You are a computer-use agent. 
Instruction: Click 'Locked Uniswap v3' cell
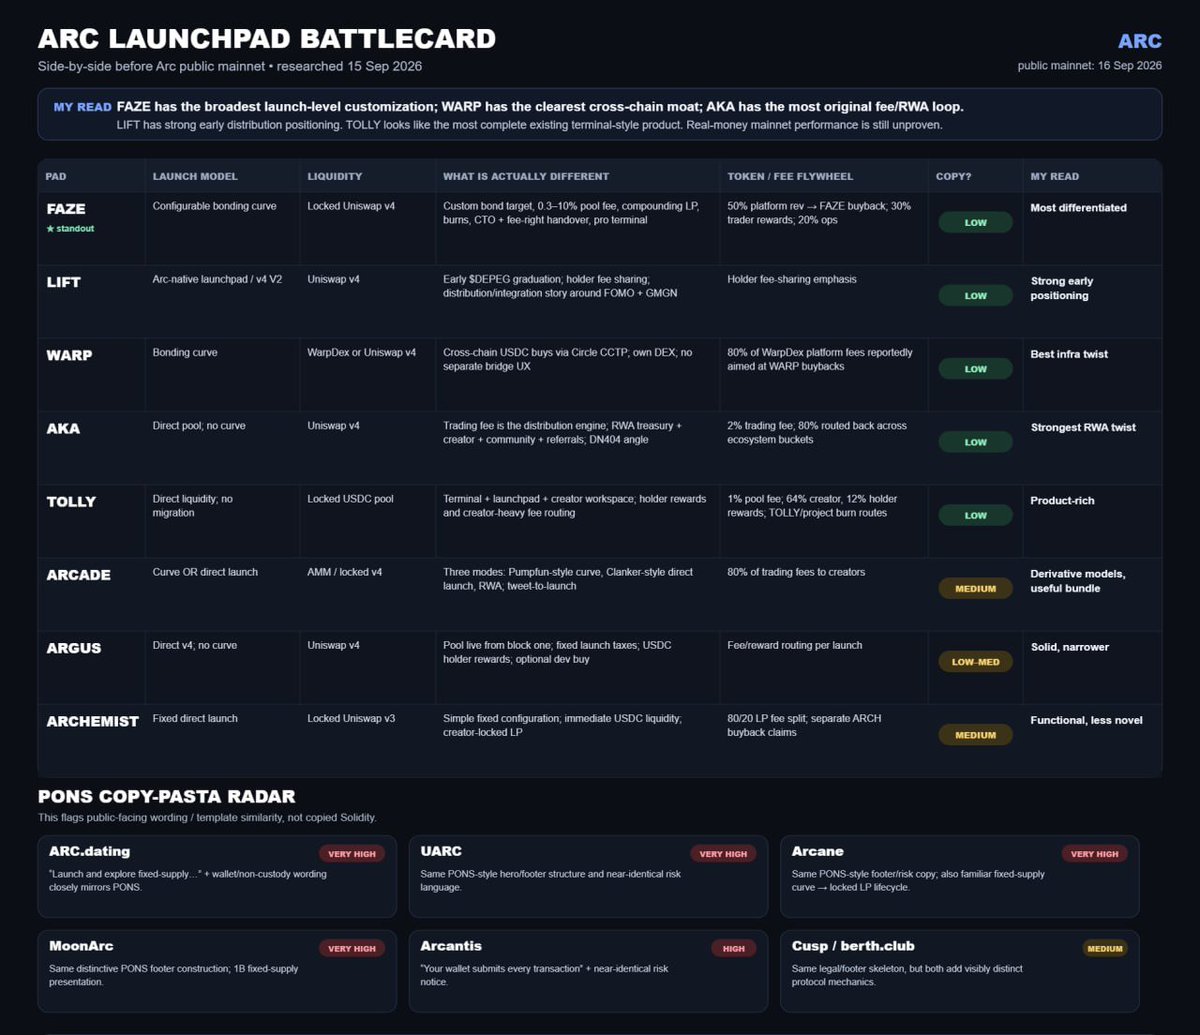353,718
